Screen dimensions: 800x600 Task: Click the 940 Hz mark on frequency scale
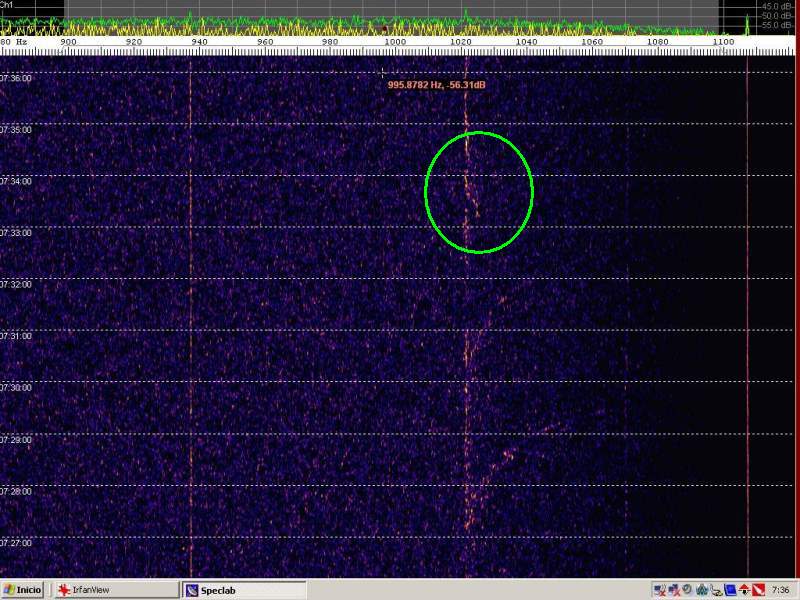pos(200,42)
